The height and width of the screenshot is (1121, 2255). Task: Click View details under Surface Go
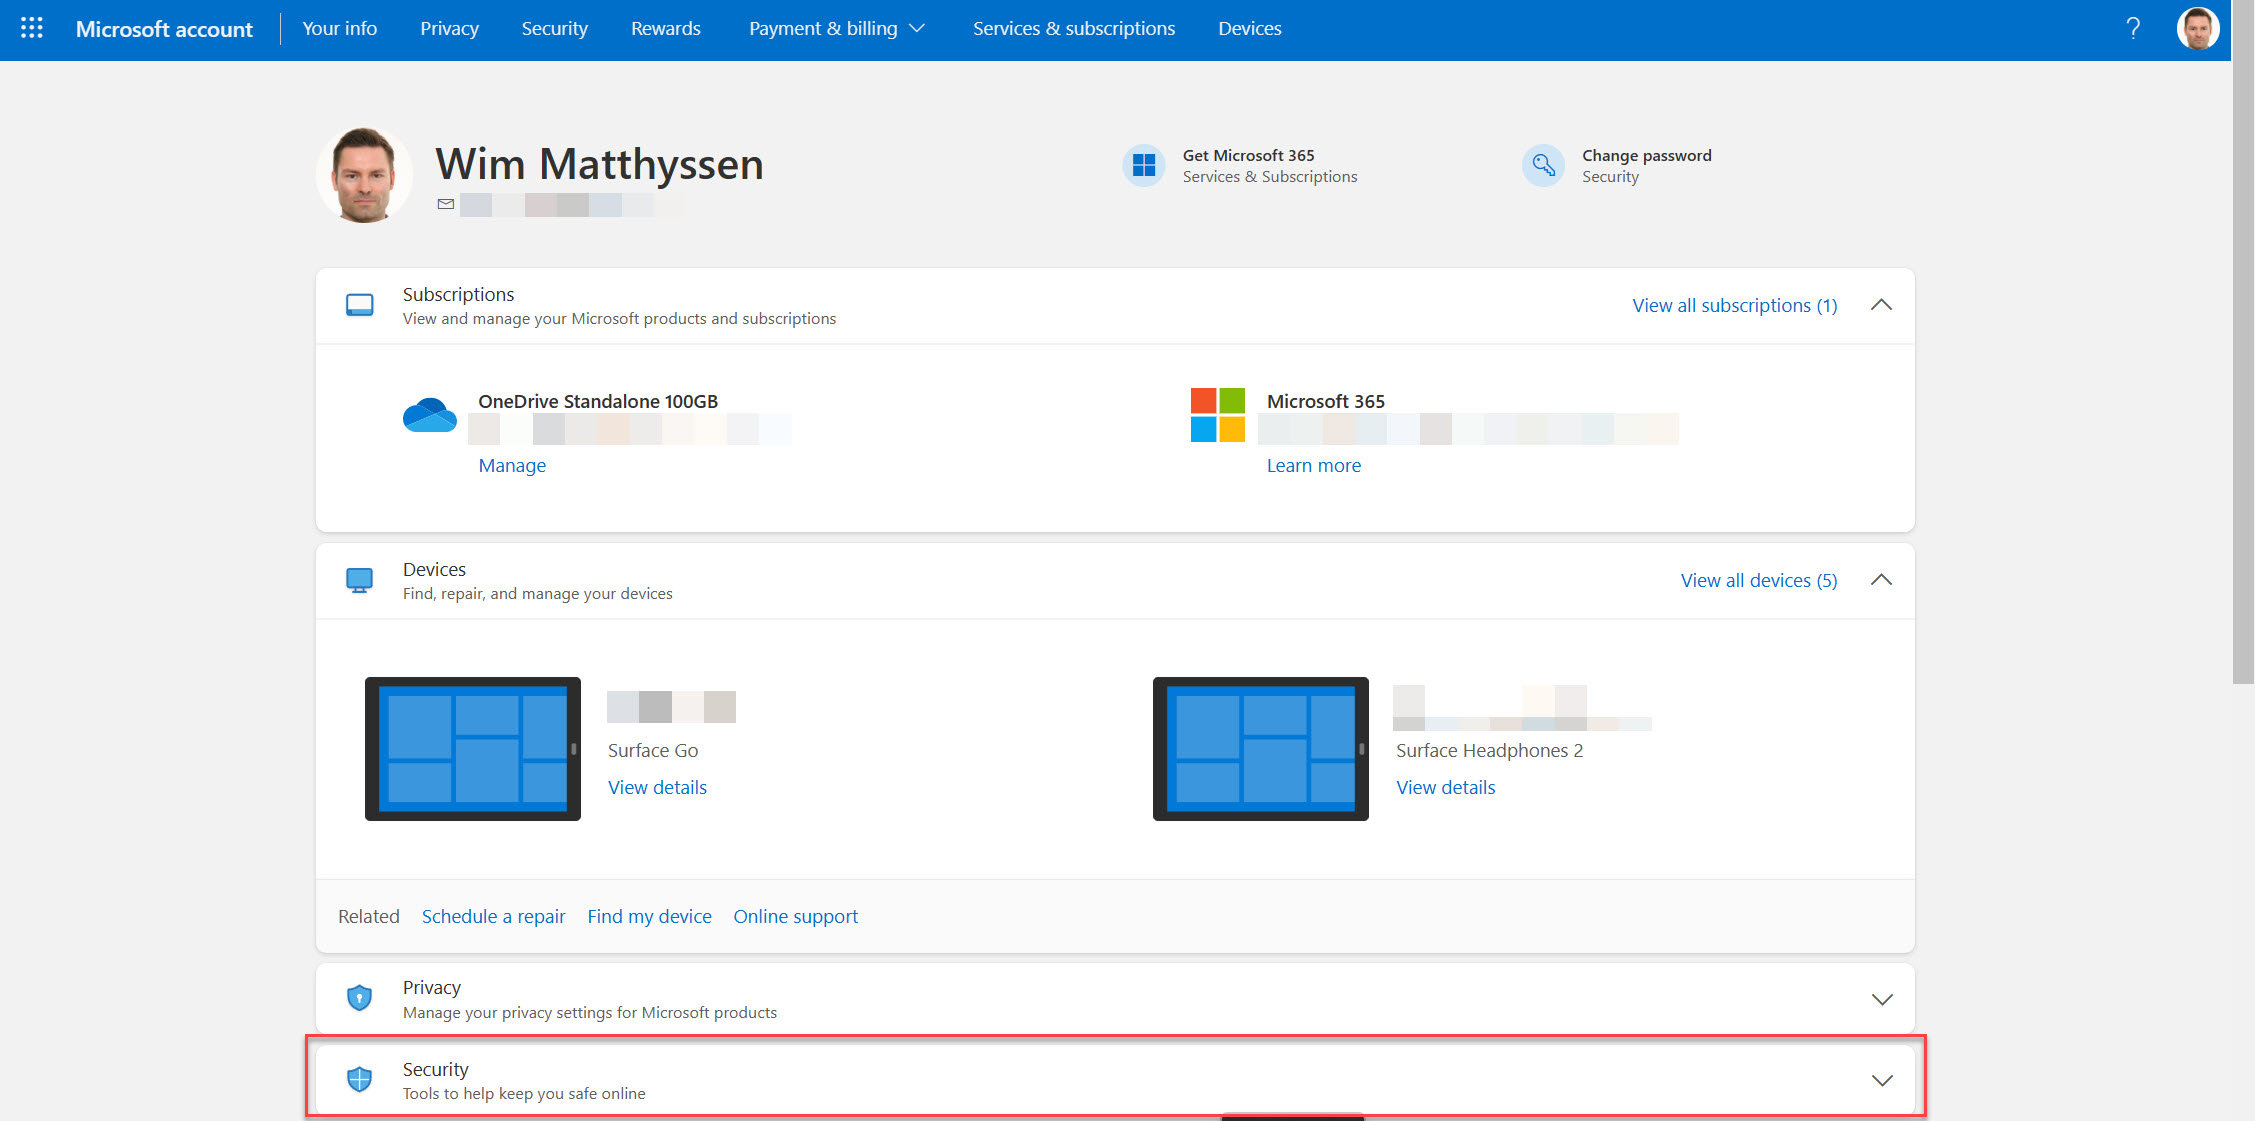(x=657, y=787)
